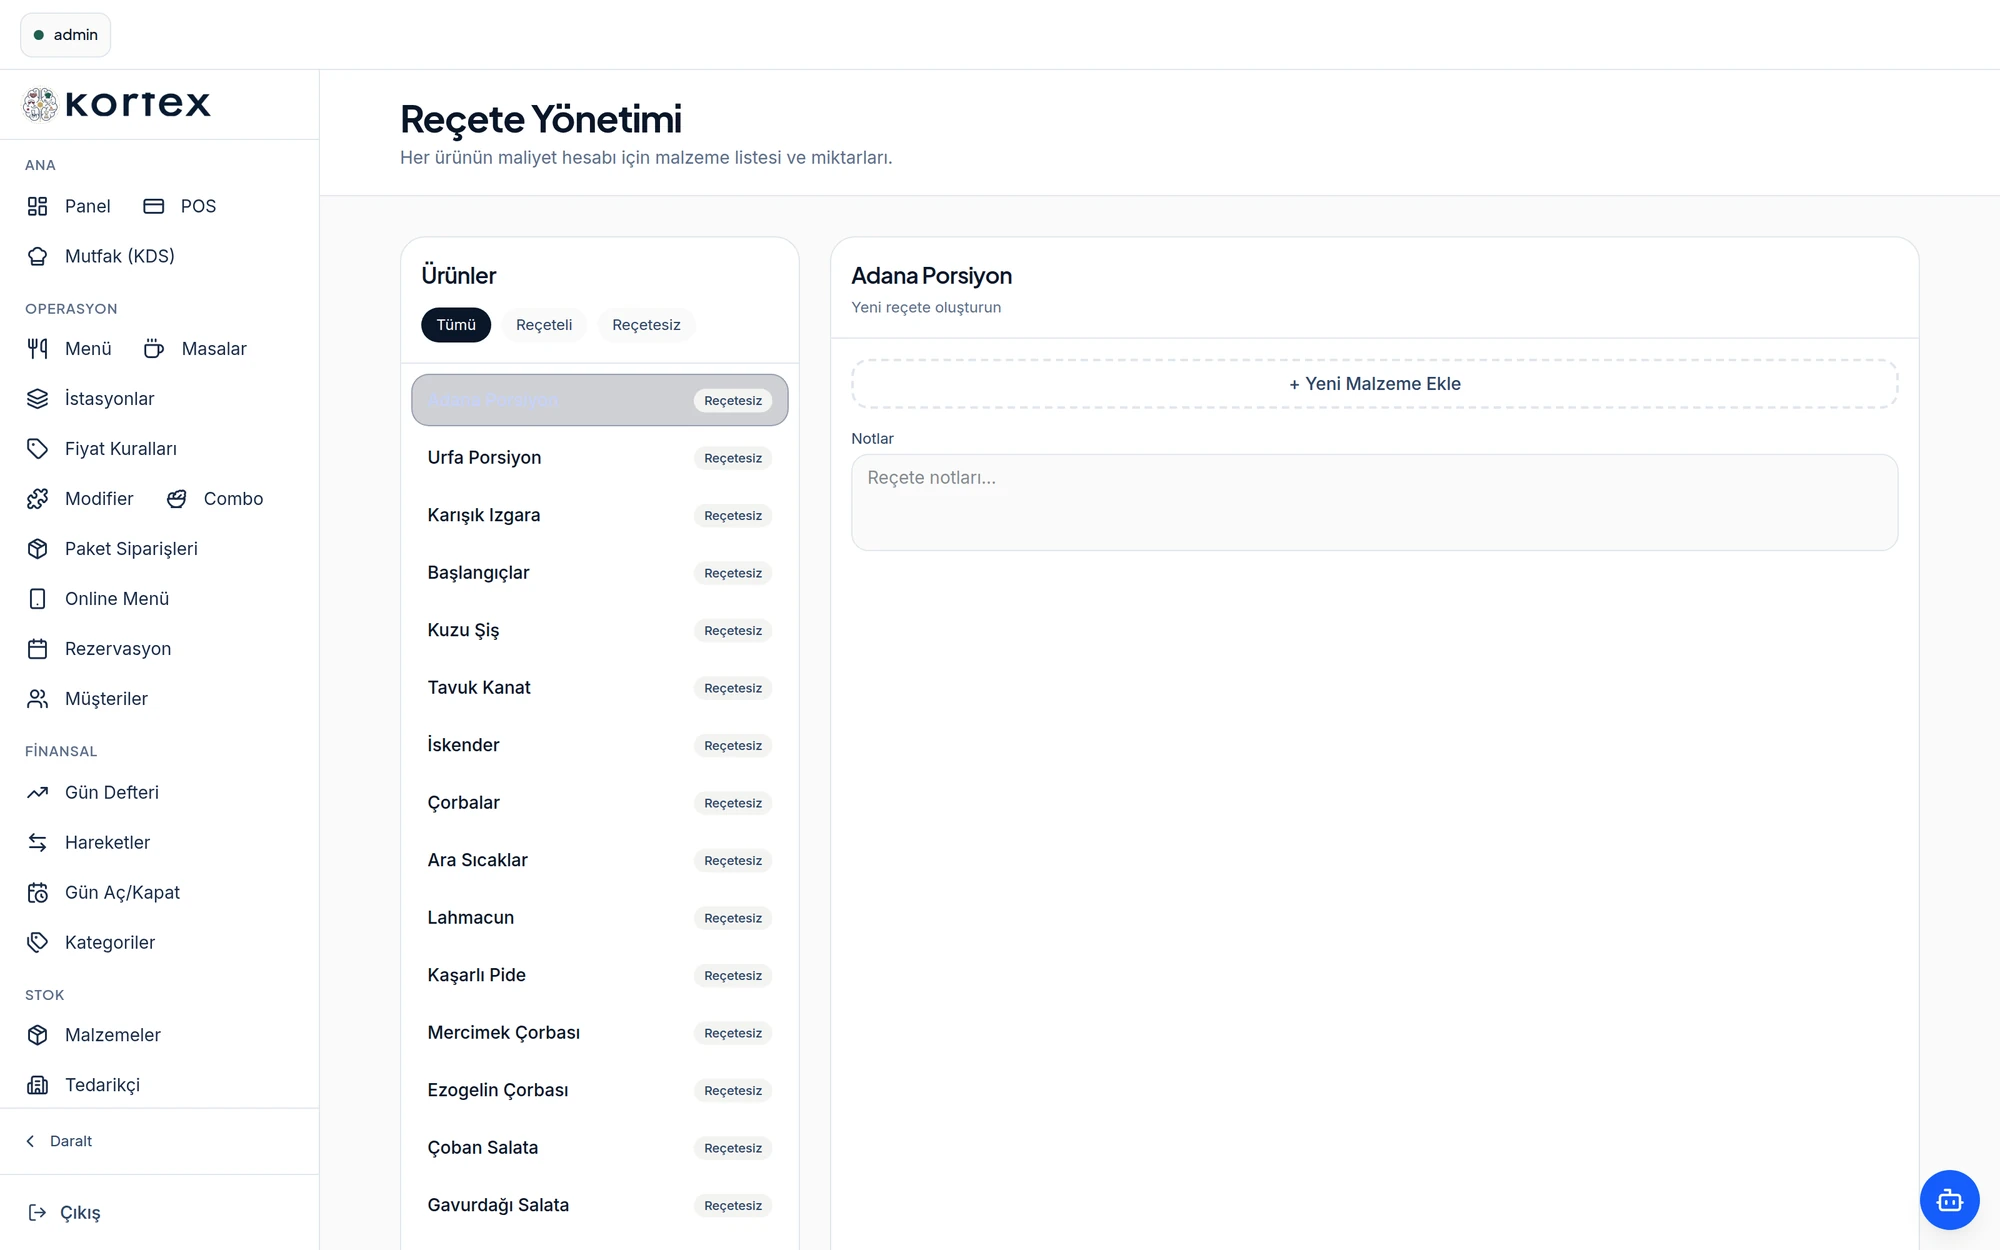
Task: Focus the Reçete notları text area
Action: [x=1374, y=502]
